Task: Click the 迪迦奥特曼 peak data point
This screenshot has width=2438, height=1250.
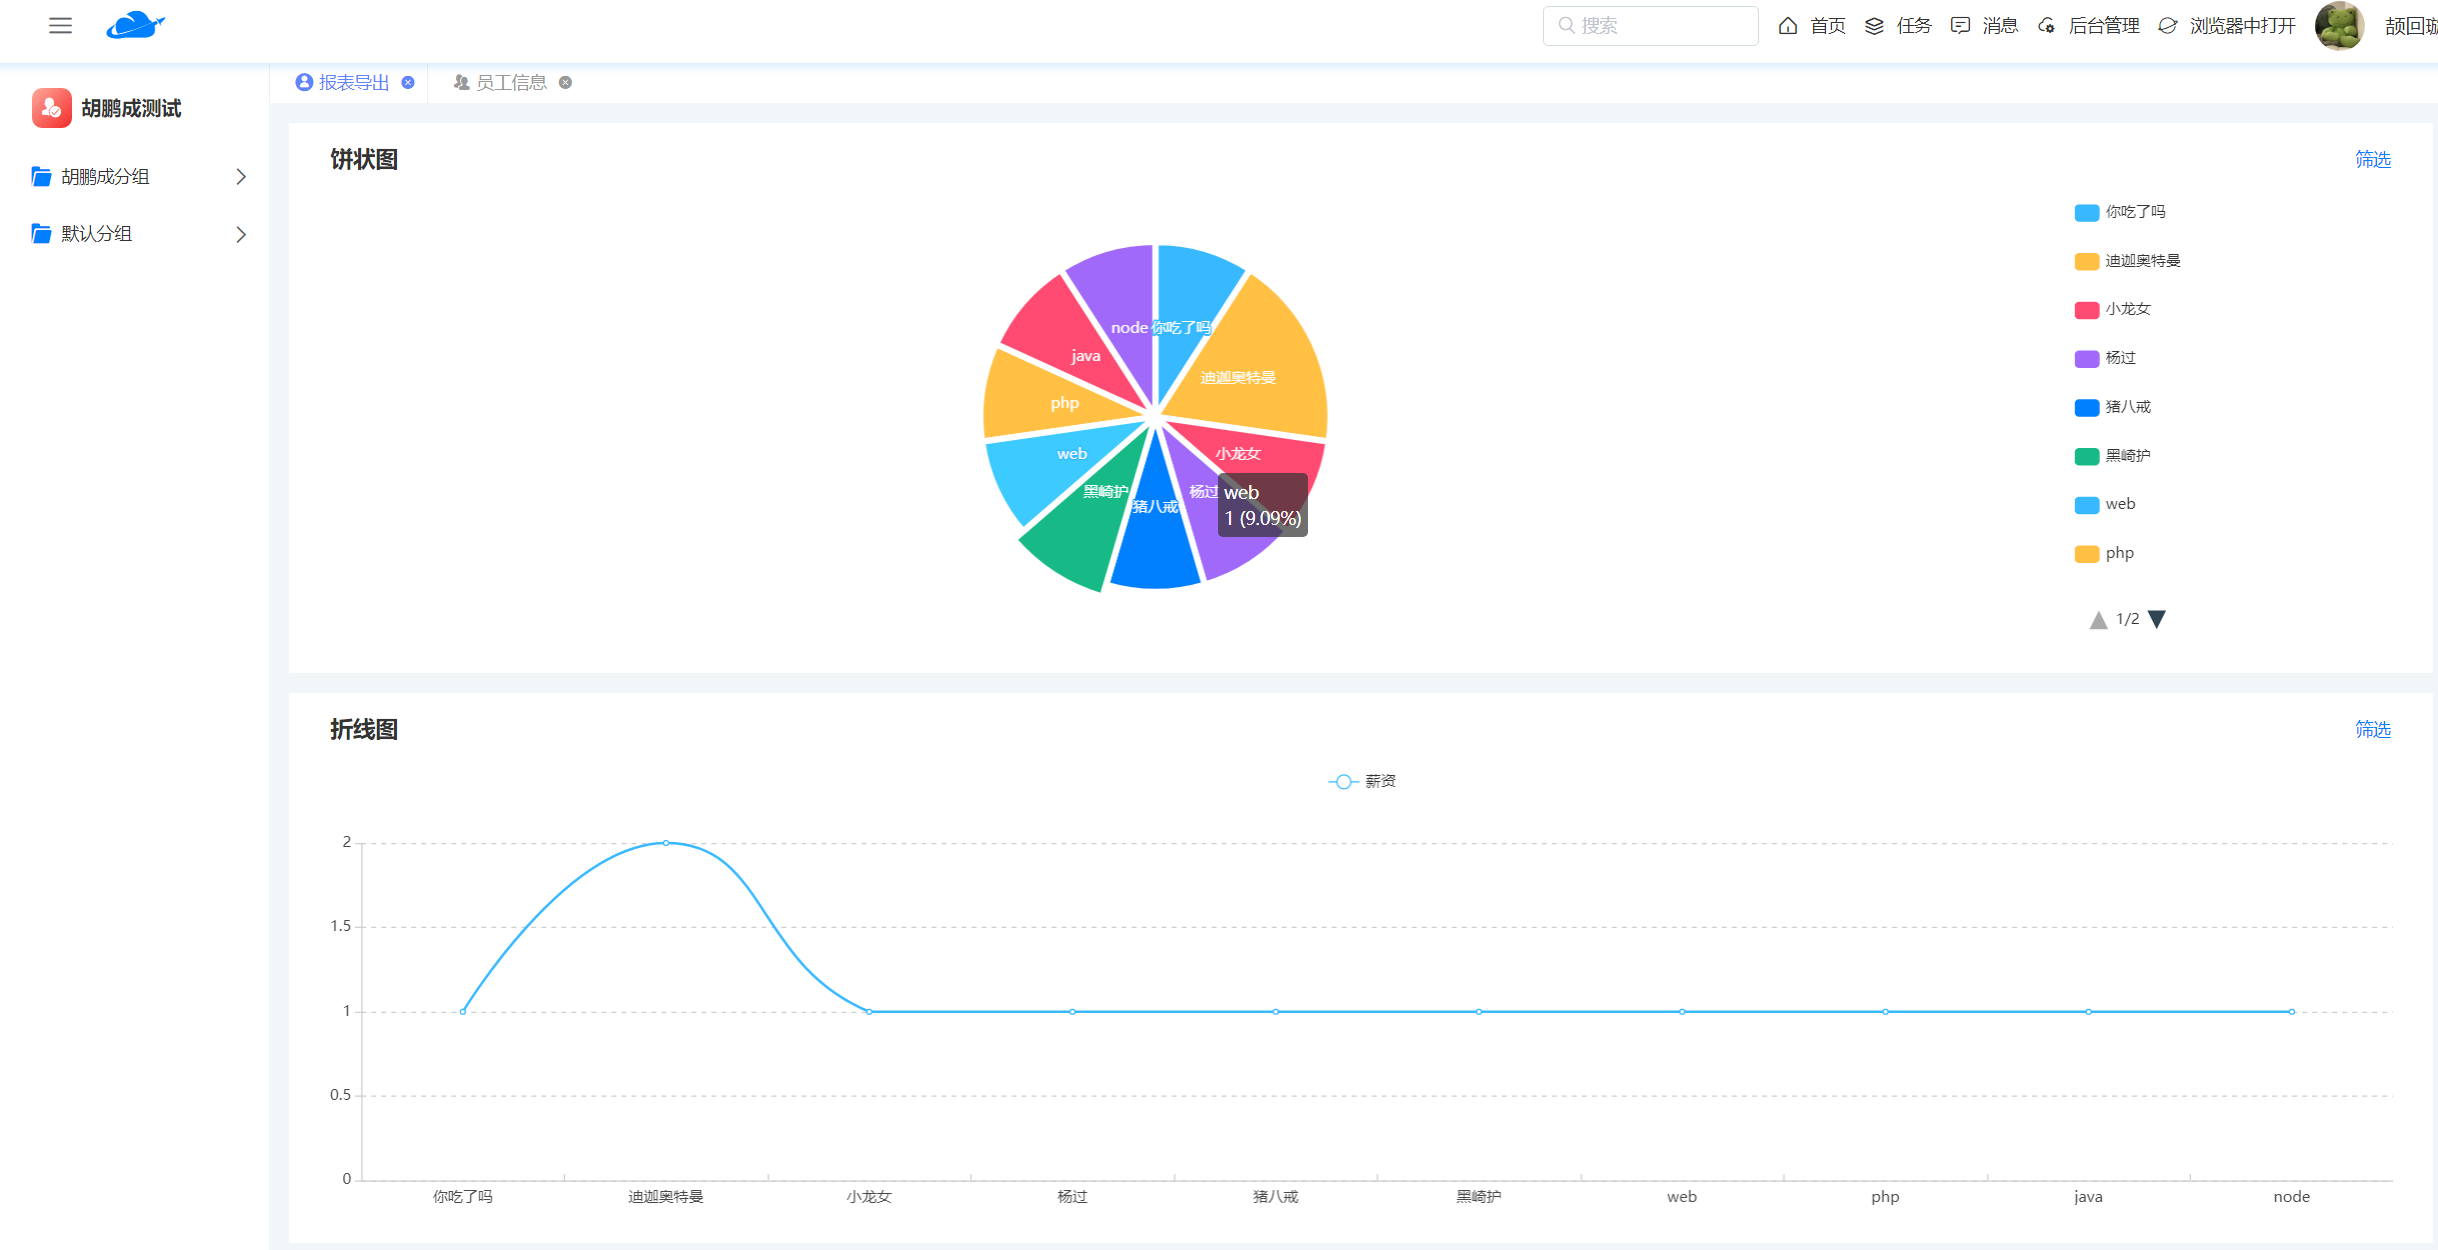Action: click(666, 843)
